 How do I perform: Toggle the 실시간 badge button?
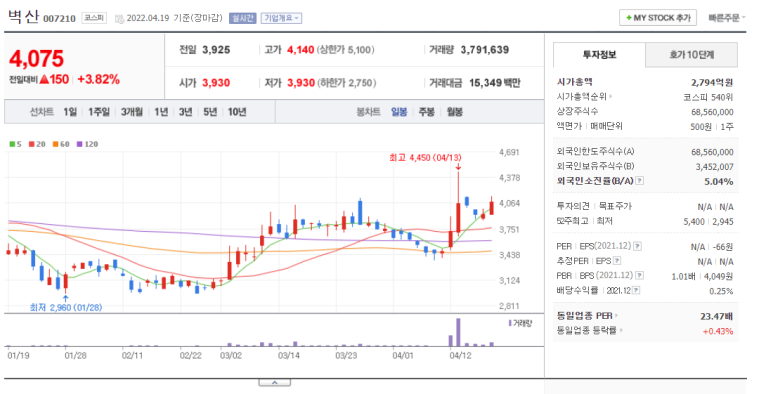click(243, 18)
